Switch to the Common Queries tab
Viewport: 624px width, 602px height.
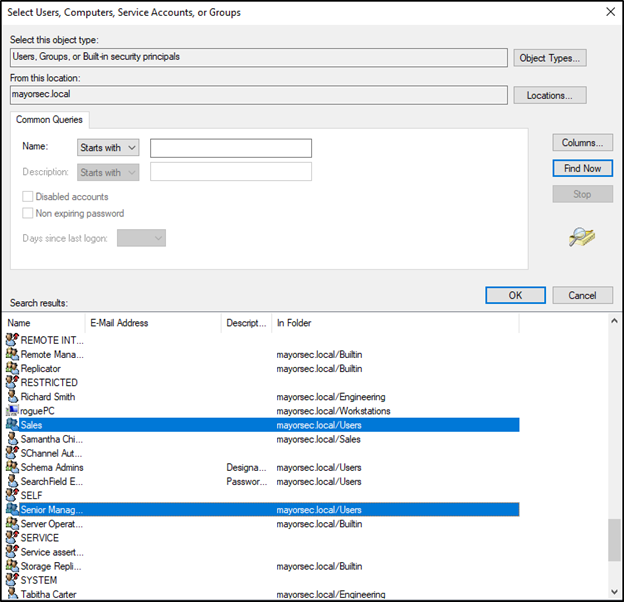coord(48,119)
